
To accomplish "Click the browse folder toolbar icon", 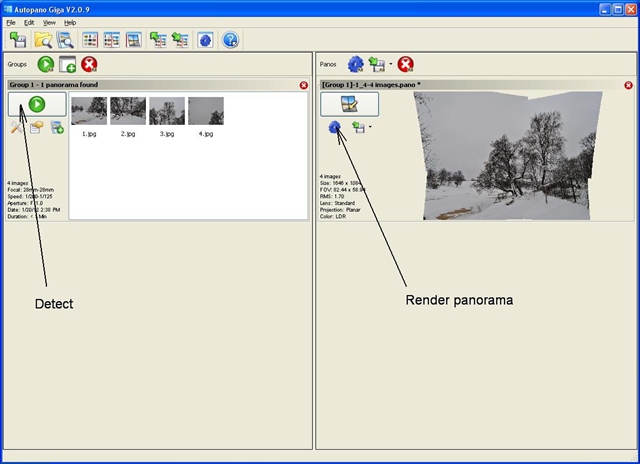I will pyautogui.click(x=43, y=40).
